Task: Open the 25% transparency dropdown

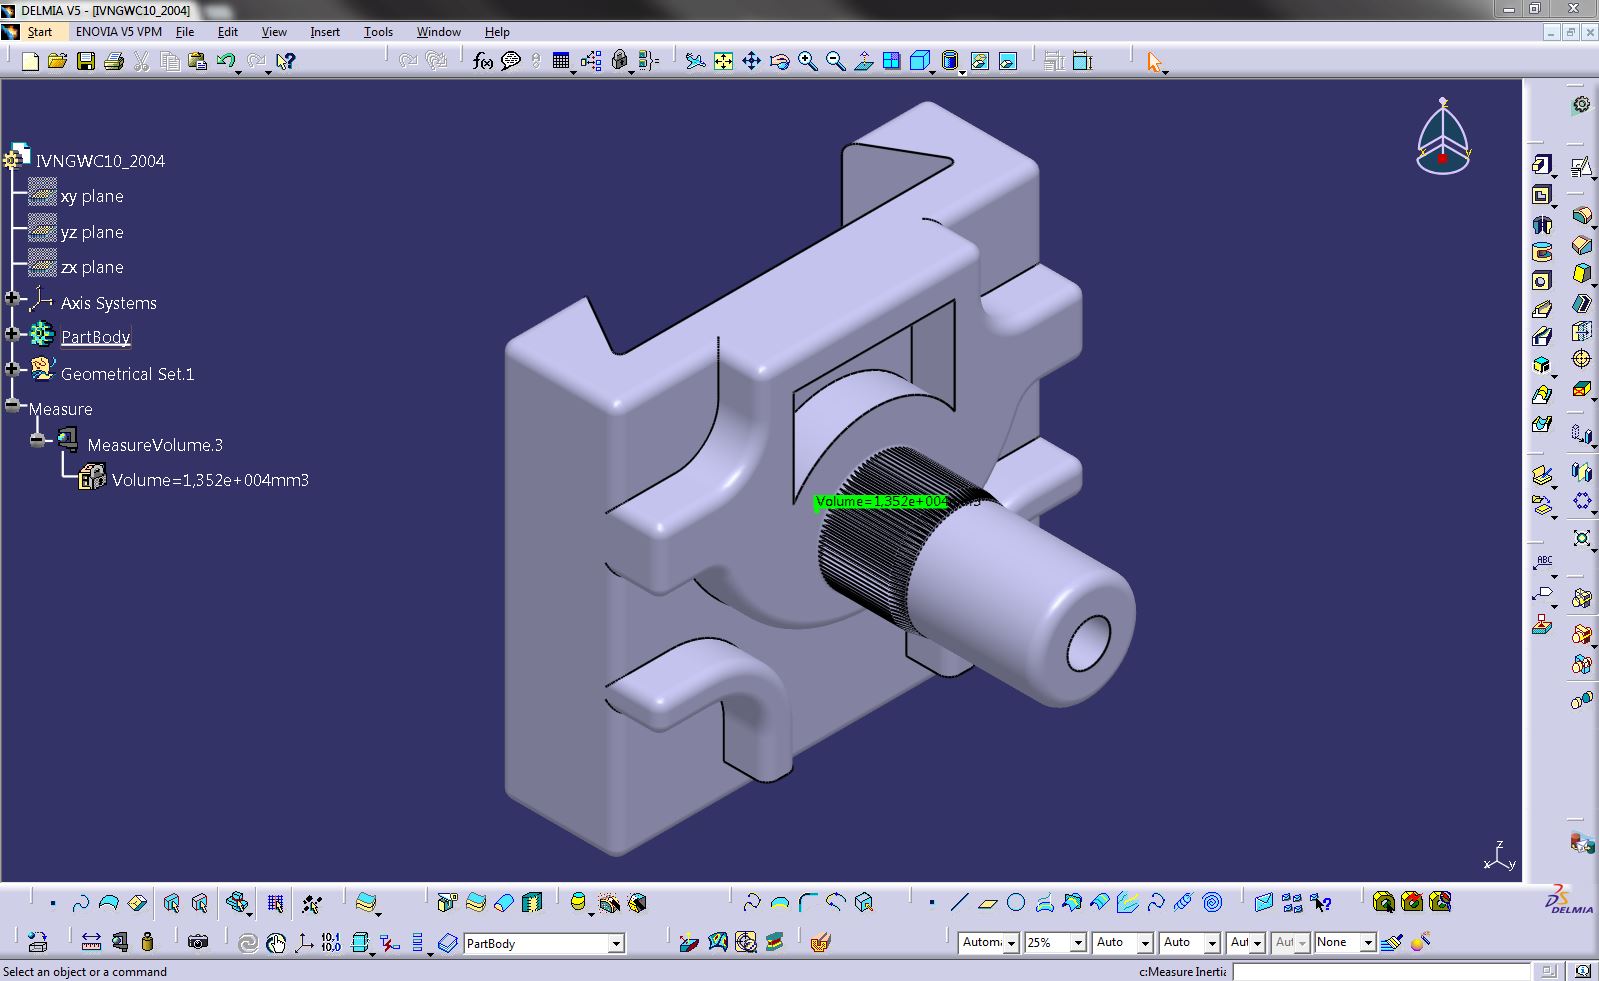Action: click(x=1078, y=943)
